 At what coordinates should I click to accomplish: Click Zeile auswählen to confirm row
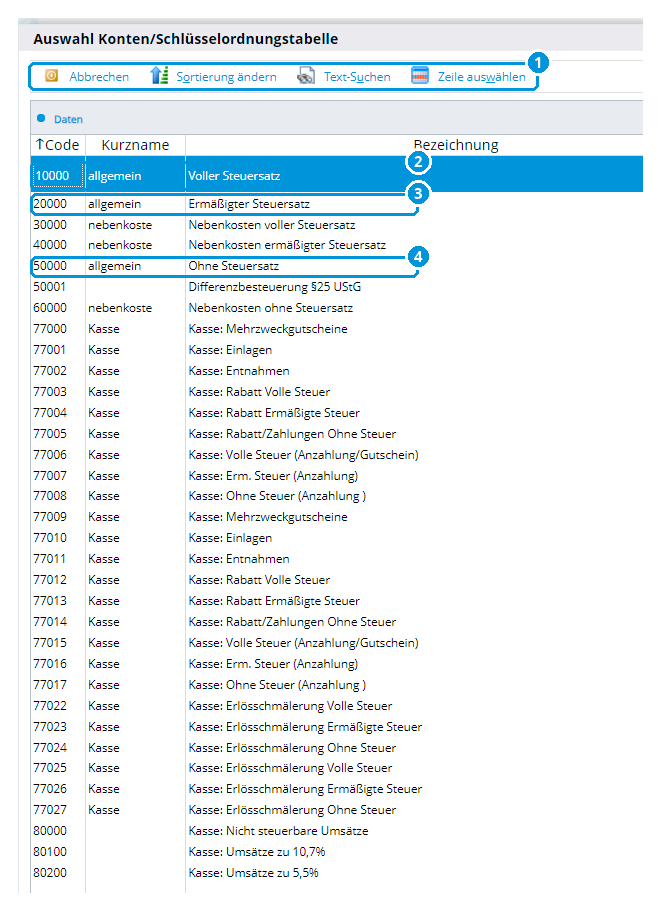click(482, 77)
